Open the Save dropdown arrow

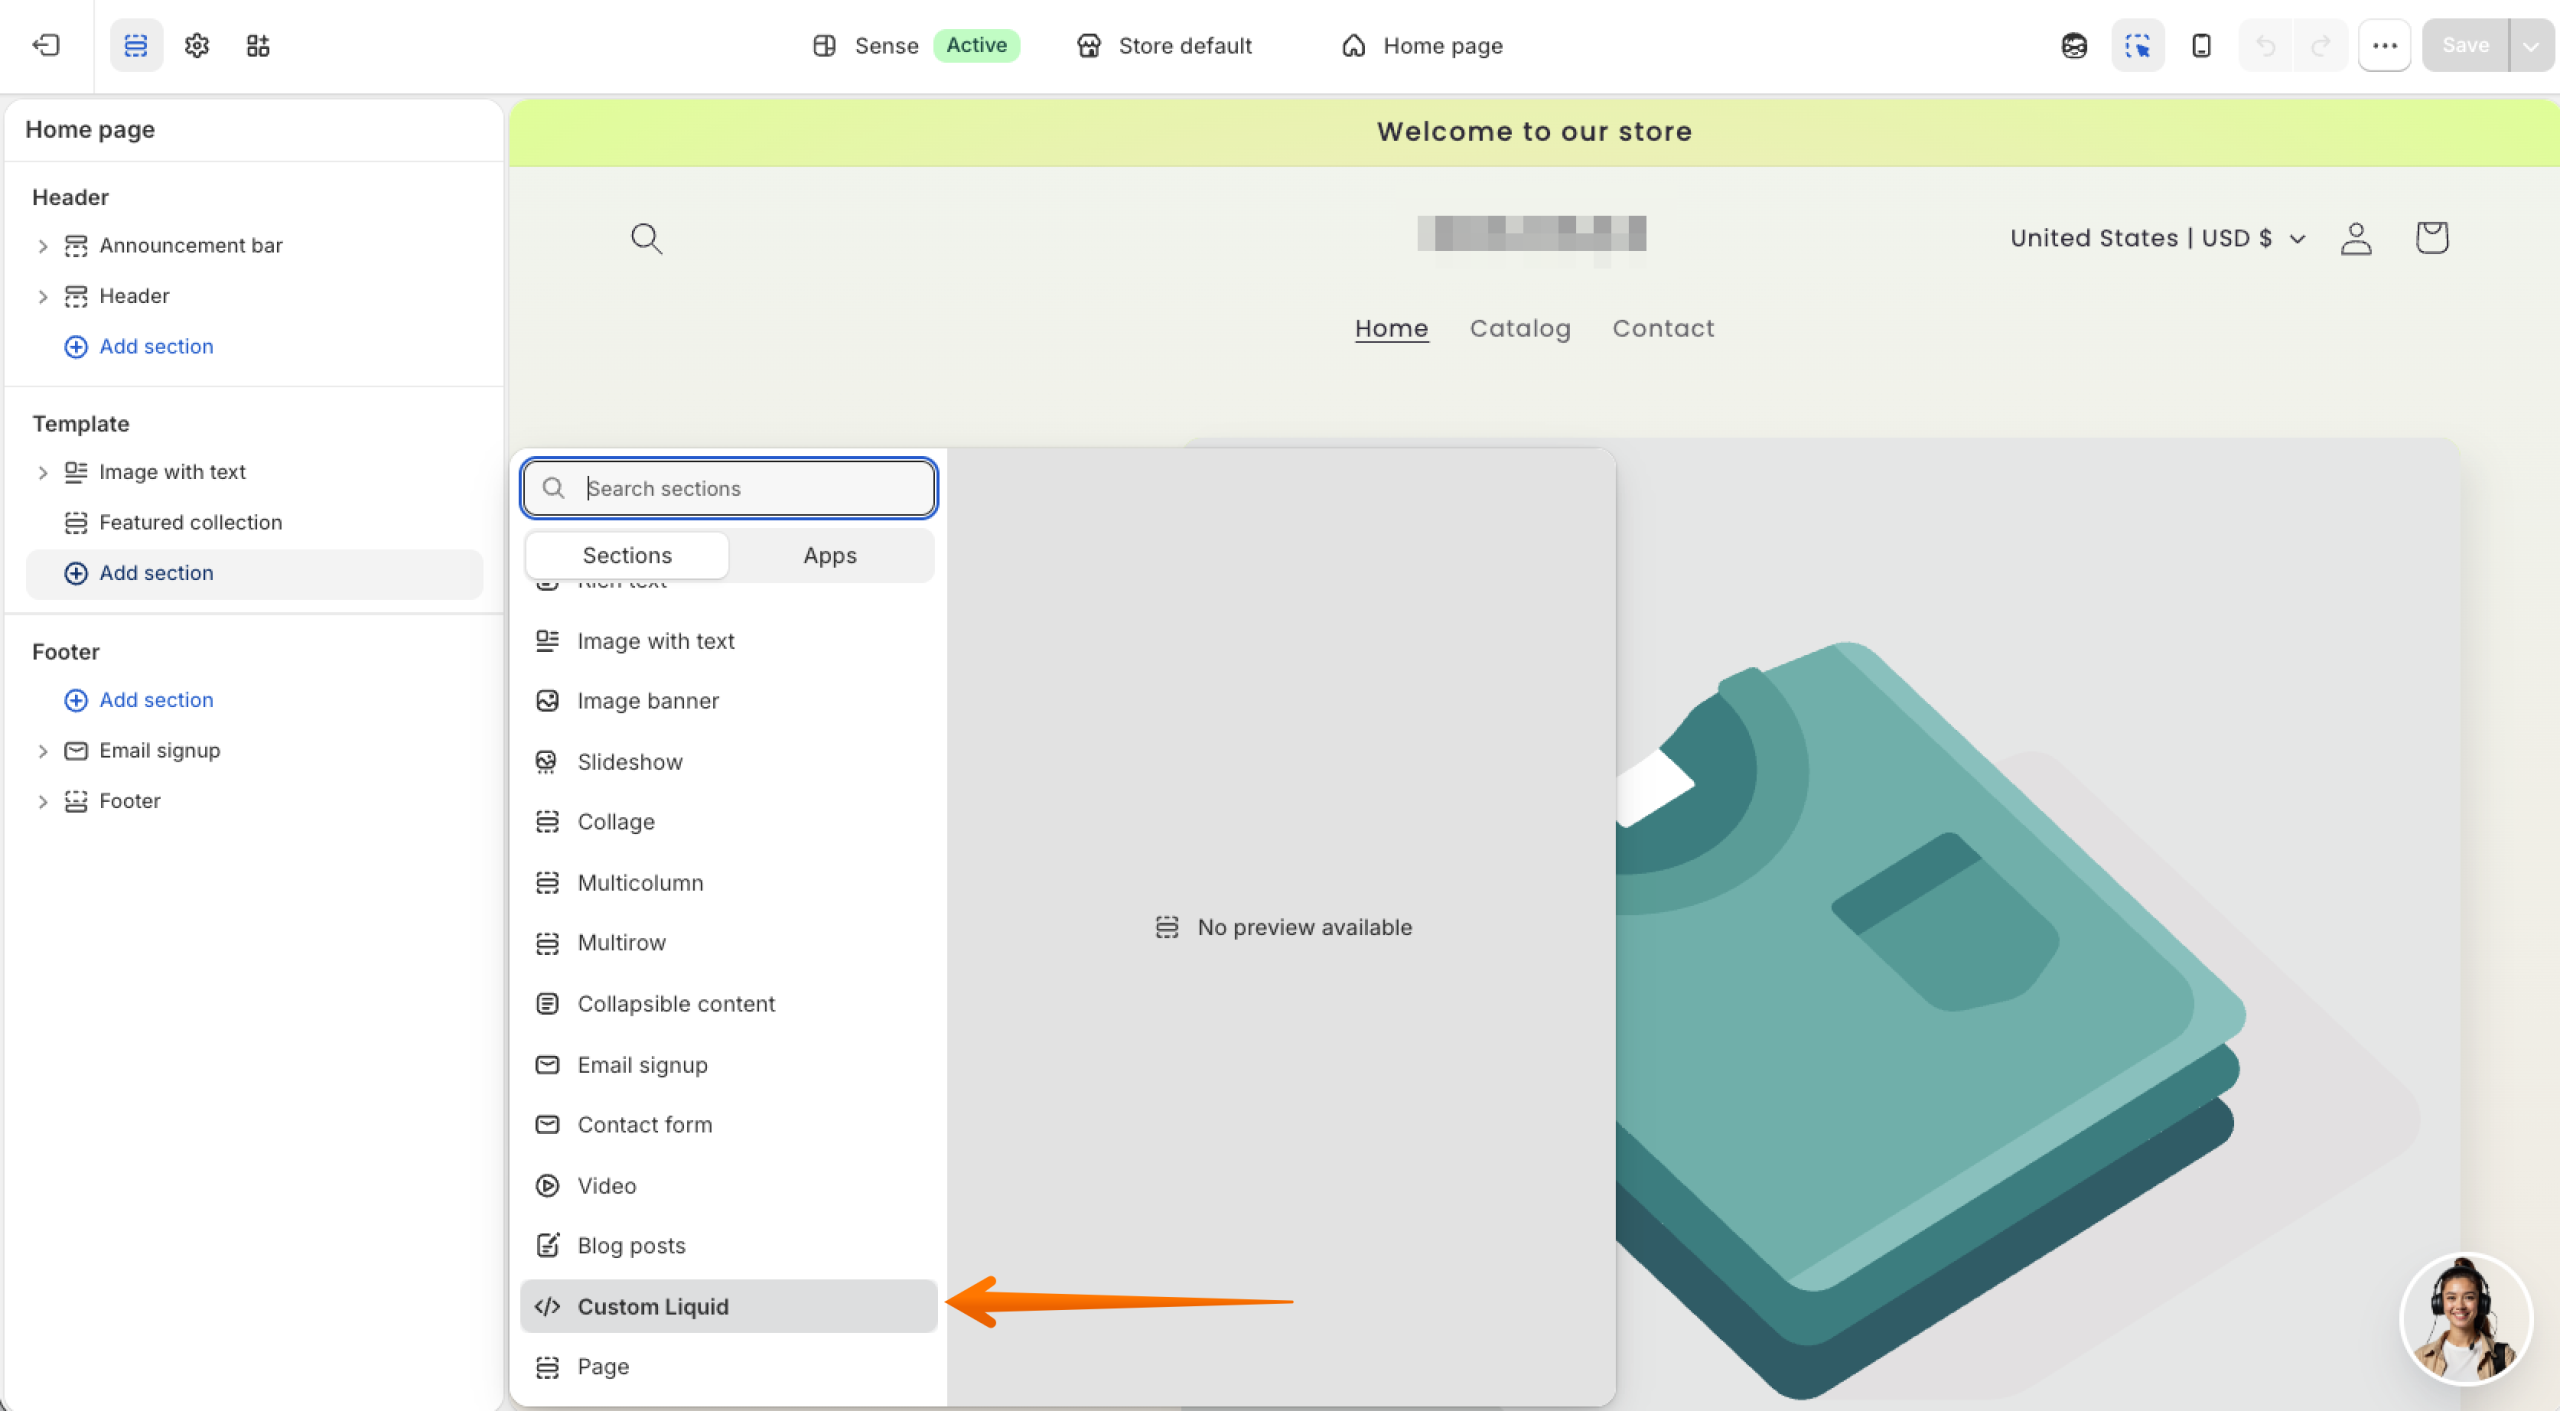[2531, 45]
